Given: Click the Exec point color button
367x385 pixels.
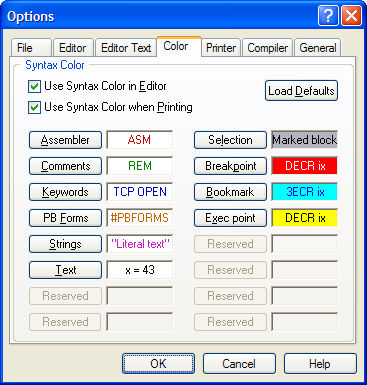Looking at the screenshot, I should pyautogui.click(x=230, y=218).
